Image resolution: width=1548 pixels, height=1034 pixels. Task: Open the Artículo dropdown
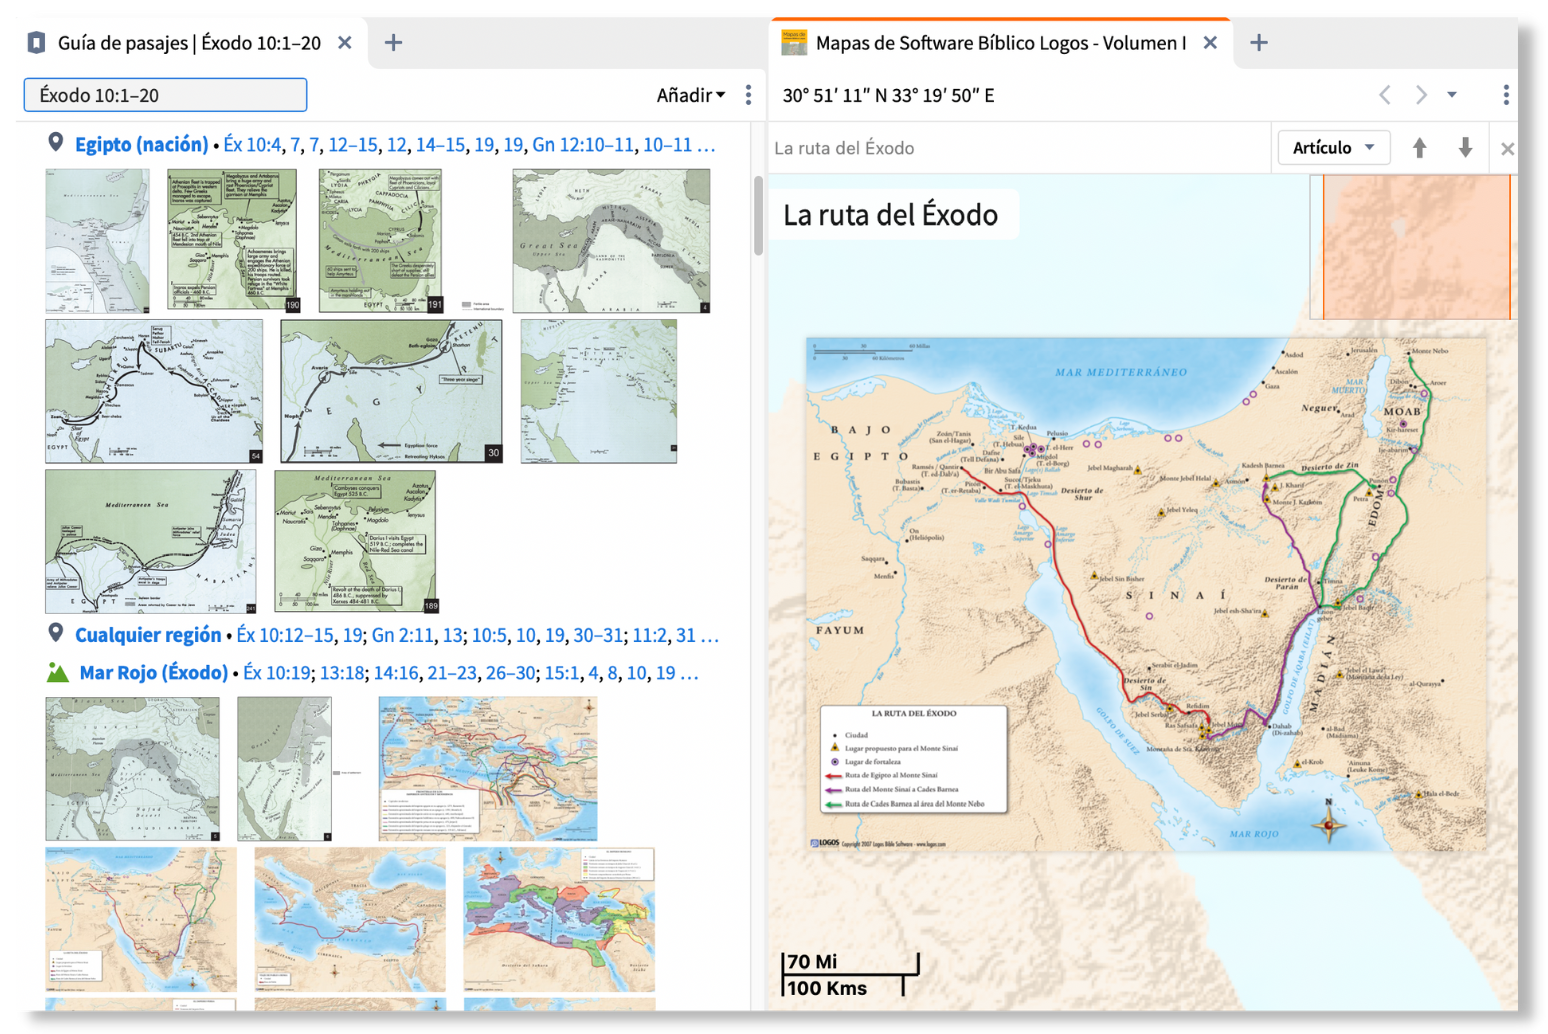pyautogui.click(x=1333, y=148)
